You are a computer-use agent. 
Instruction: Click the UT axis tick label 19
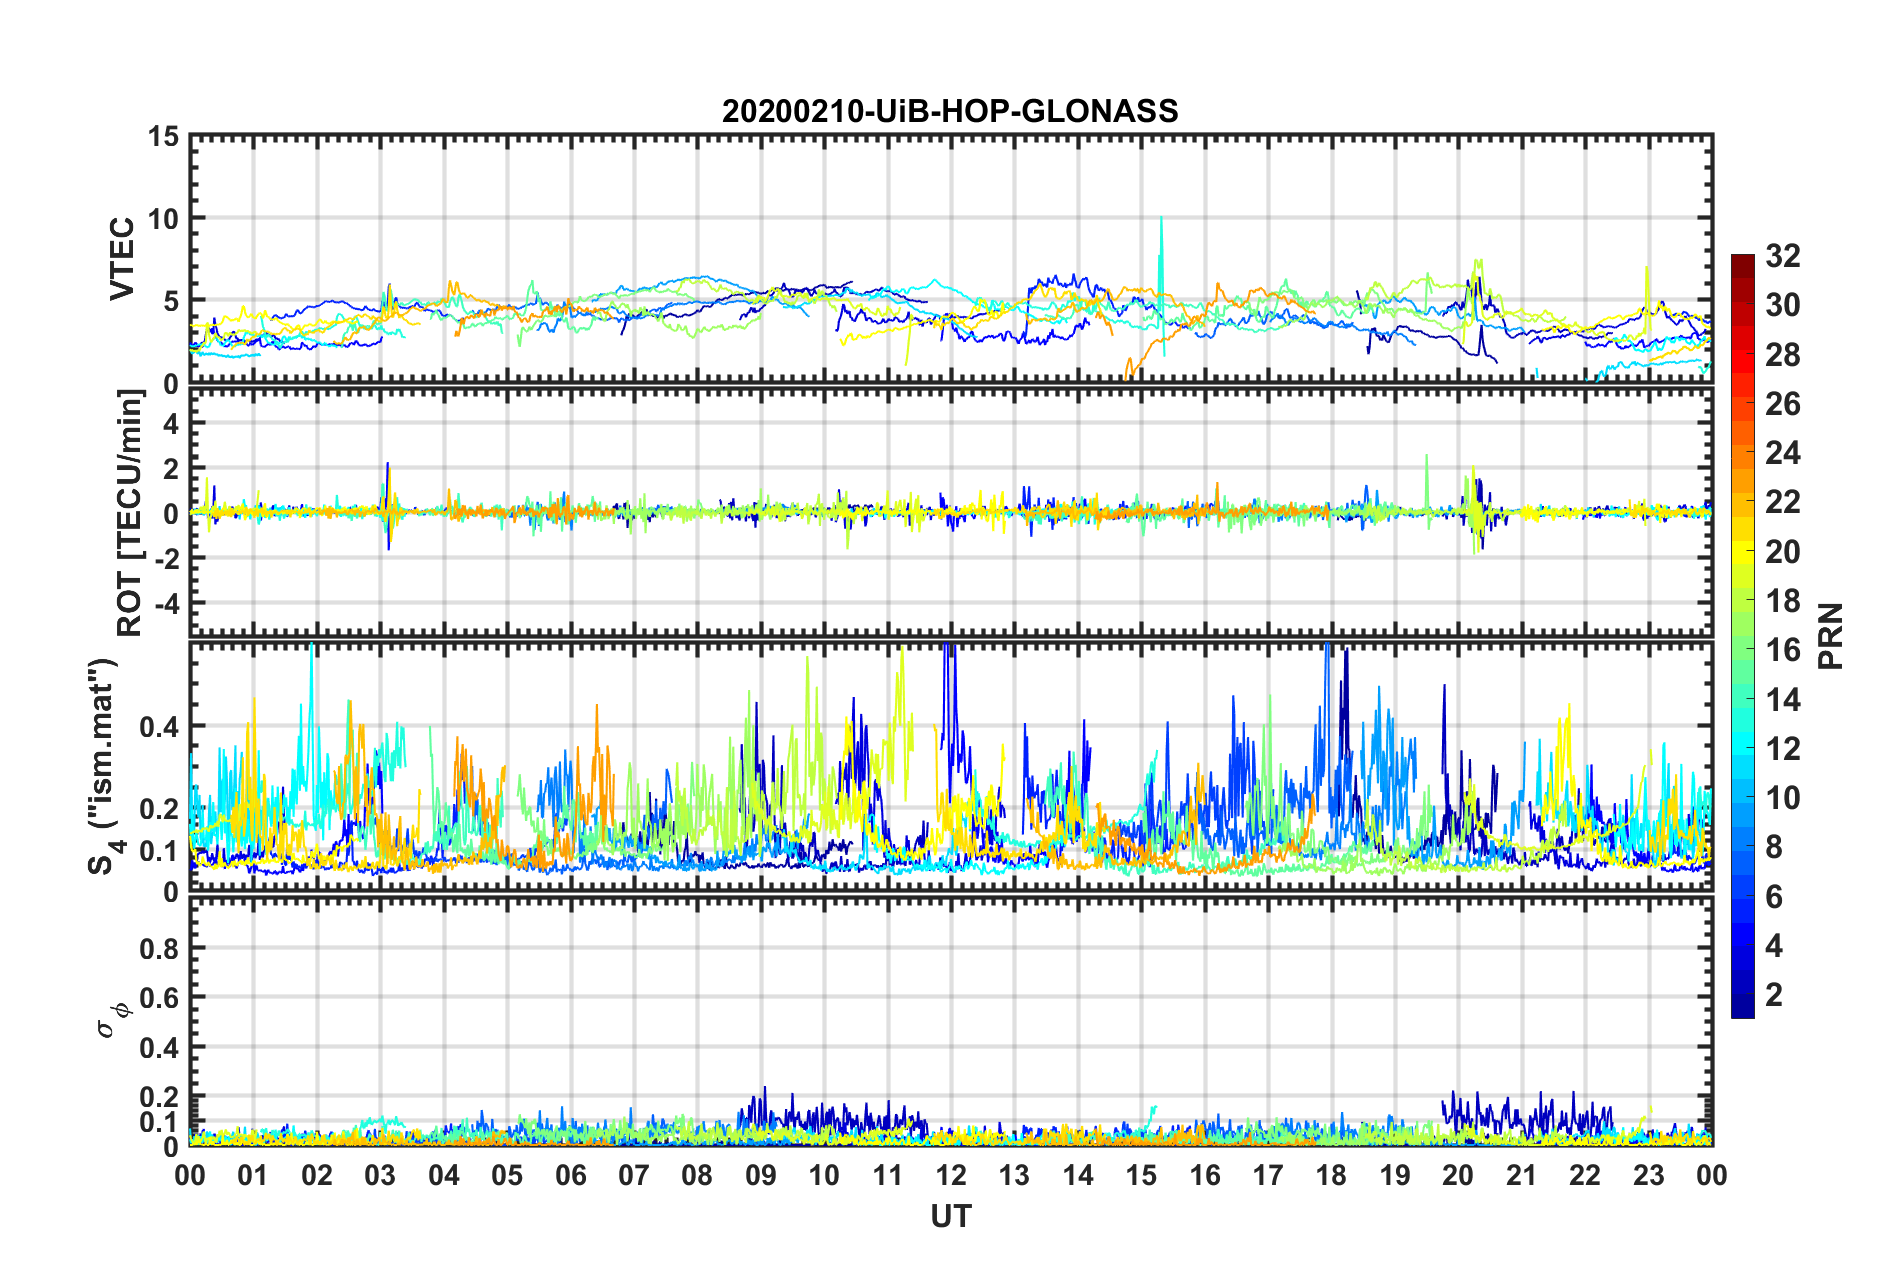[x=1395, y=1175]
